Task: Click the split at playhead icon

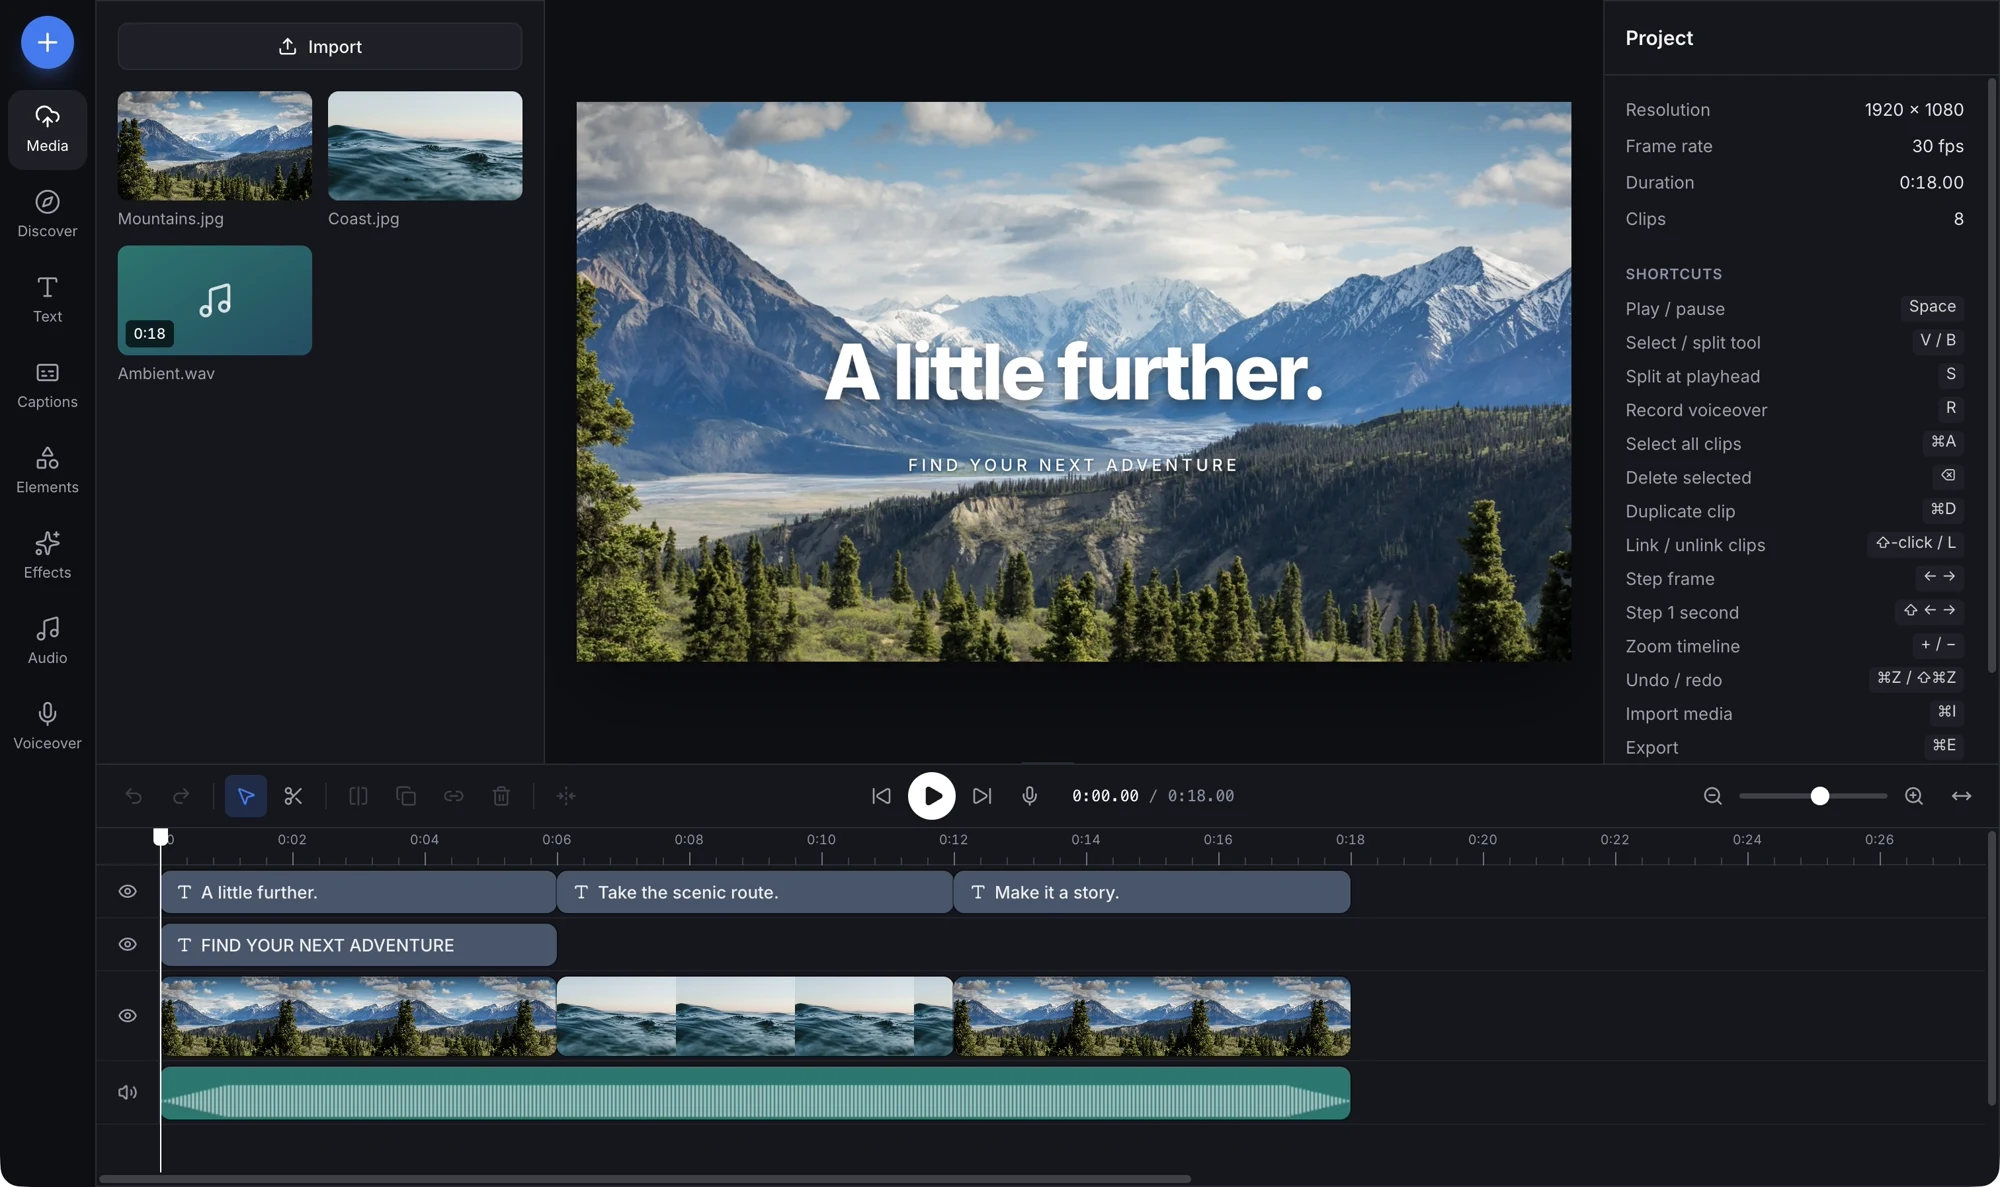Action: pos(358,796)
